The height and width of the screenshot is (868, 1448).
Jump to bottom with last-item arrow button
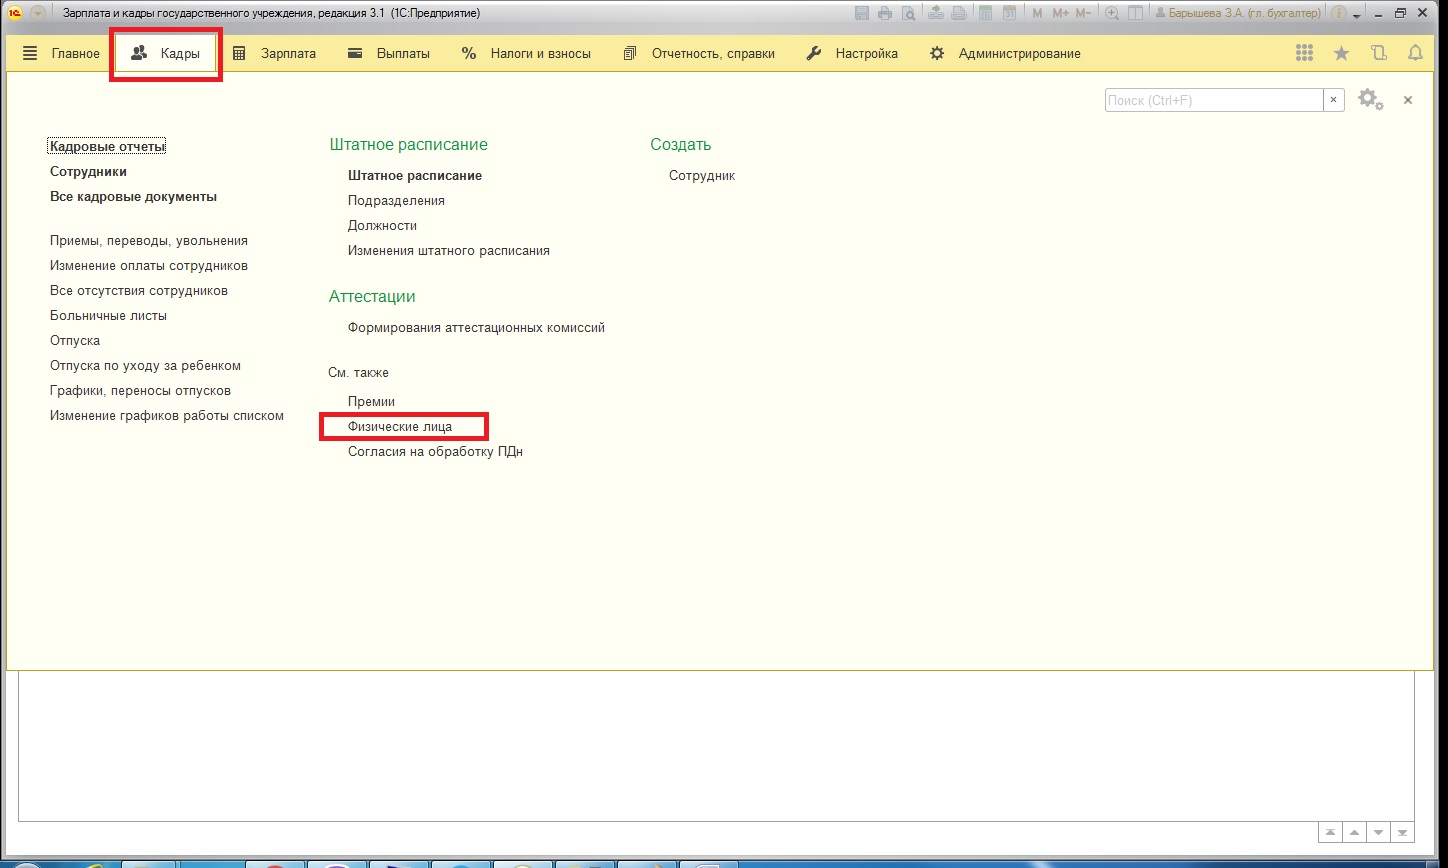coord(1403,832)
